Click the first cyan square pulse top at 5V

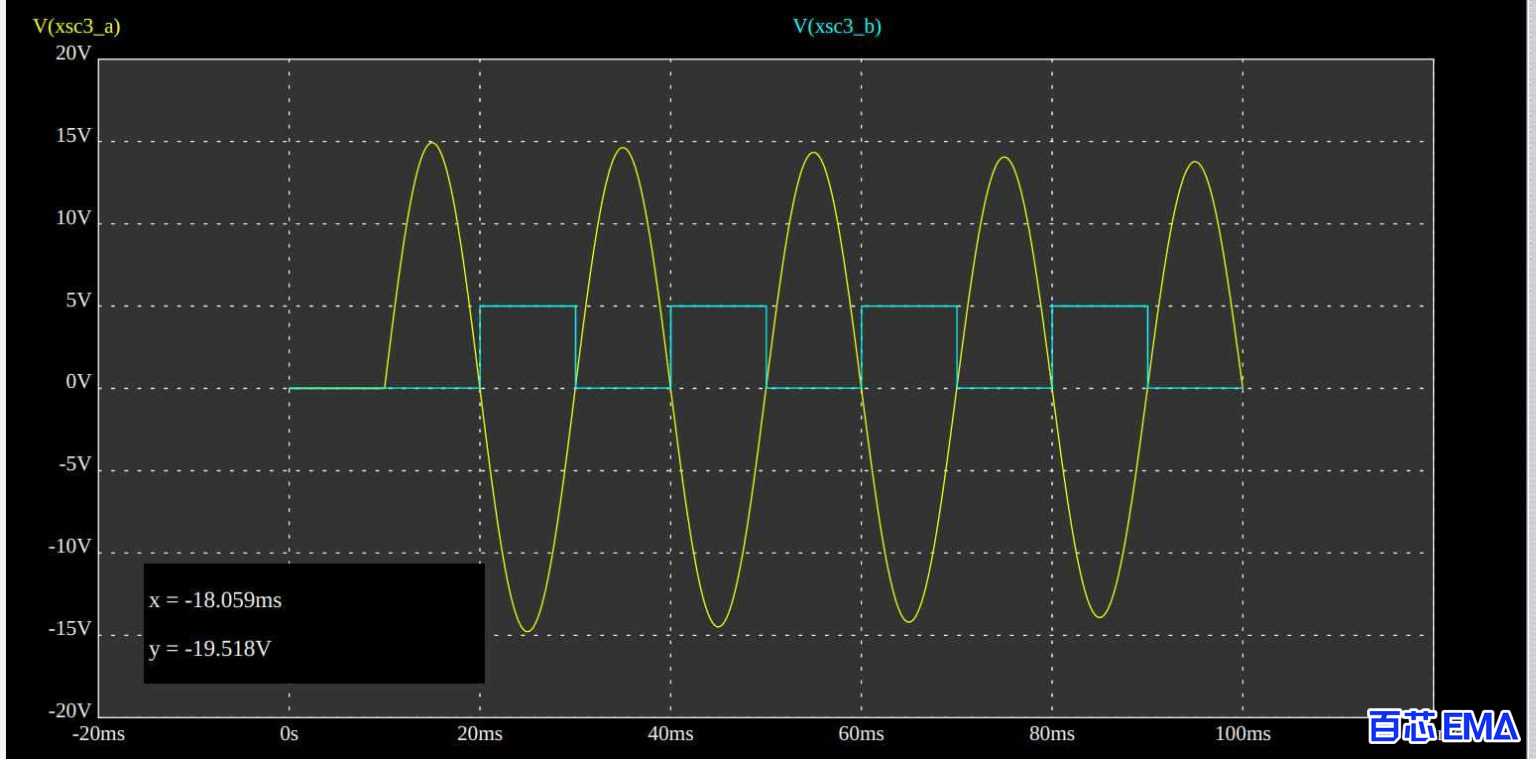[528, 306]
